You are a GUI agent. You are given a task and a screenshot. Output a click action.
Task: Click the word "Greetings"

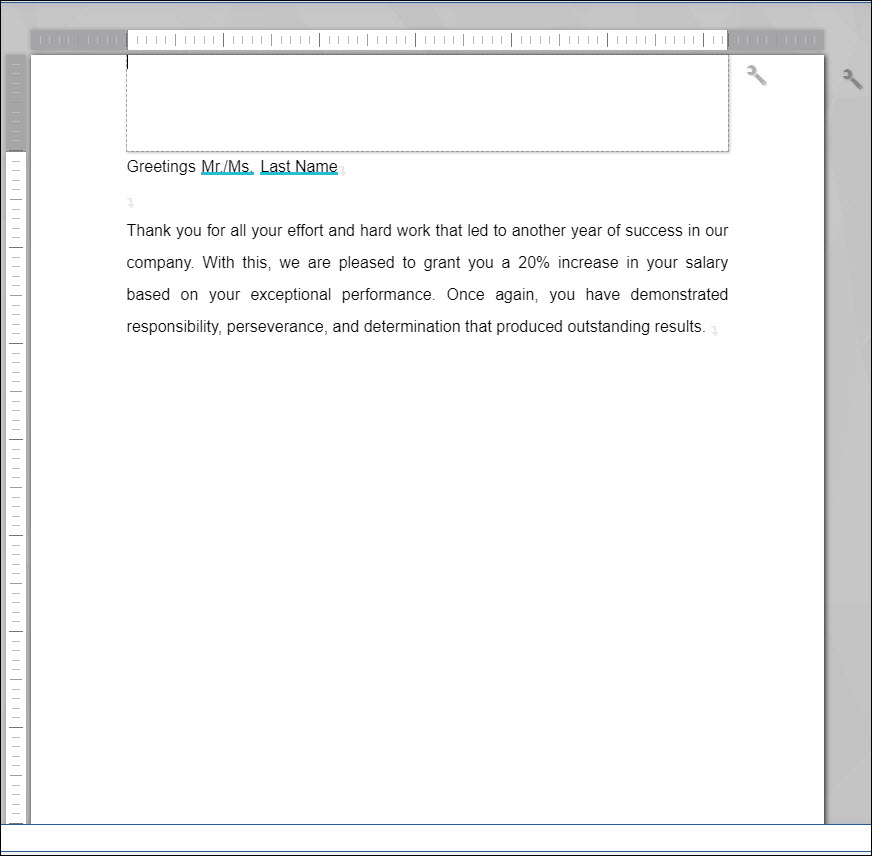coord(161,167)
